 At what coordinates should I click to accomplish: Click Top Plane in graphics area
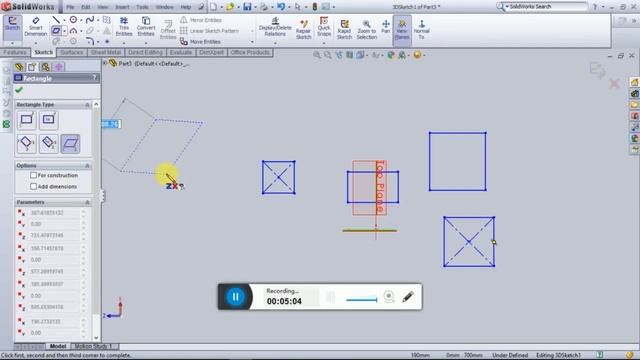380,187
